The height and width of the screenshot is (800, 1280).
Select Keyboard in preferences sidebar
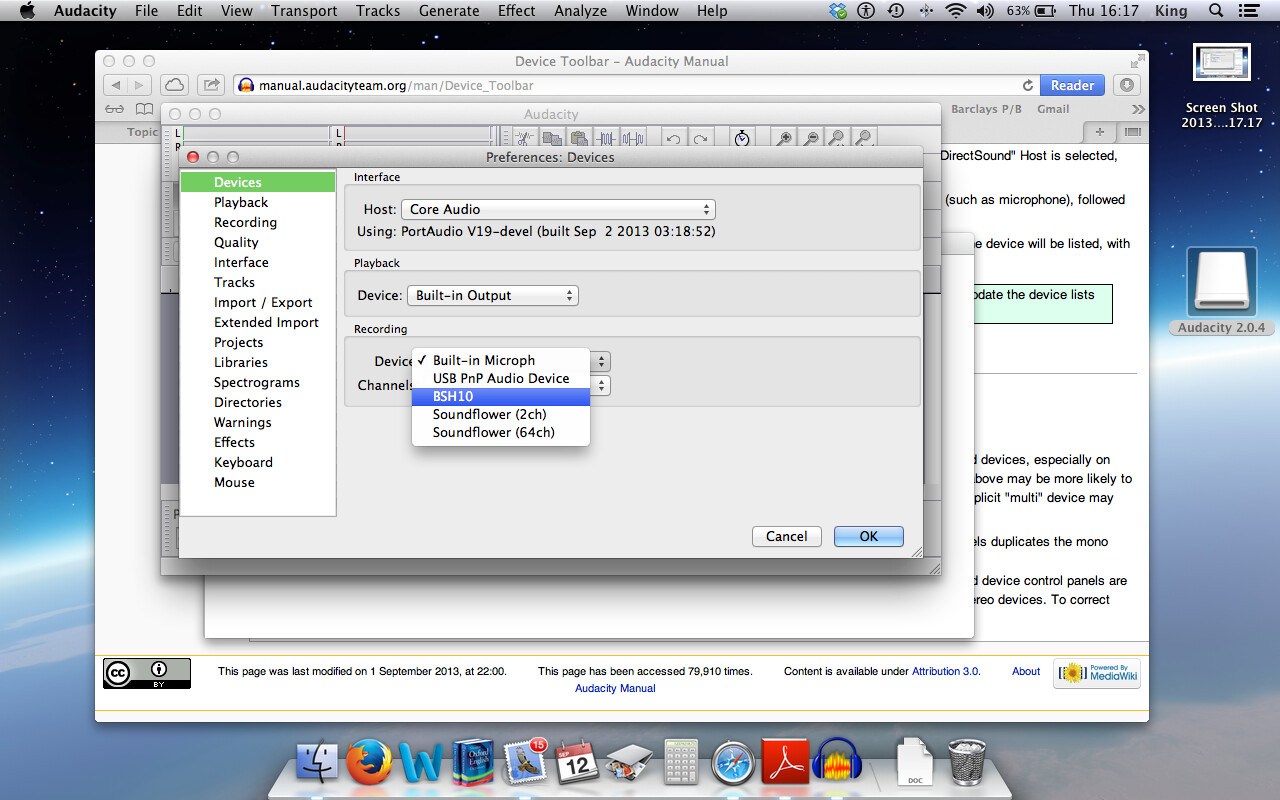point(258,462)
